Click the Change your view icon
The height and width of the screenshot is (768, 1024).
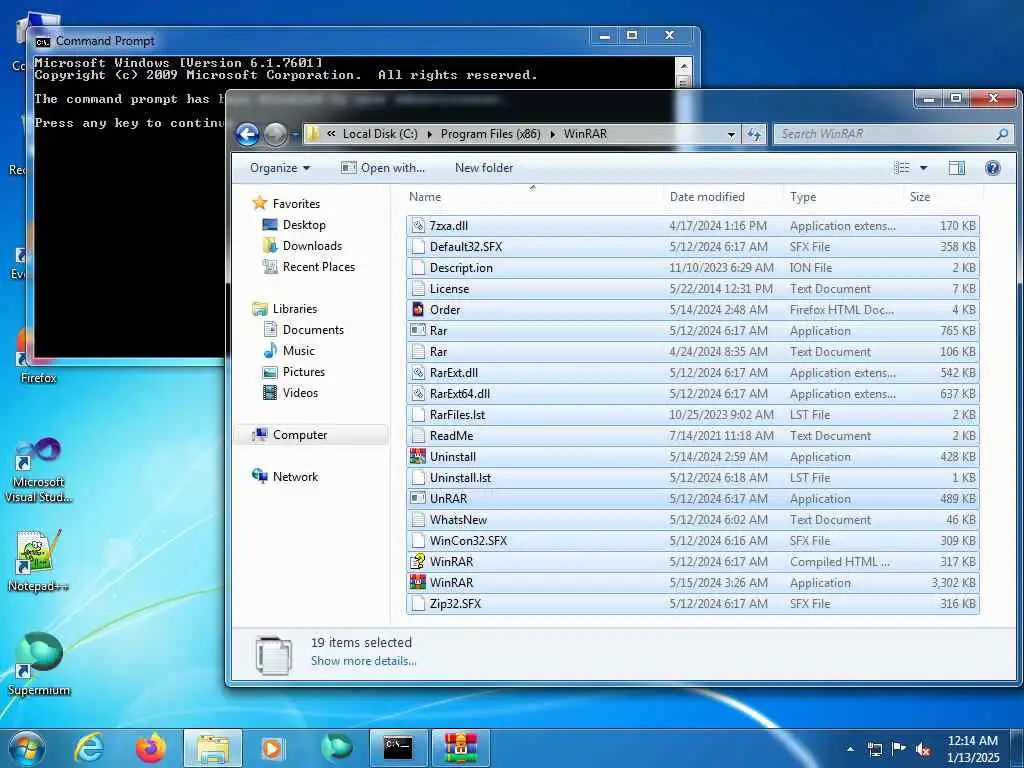point(902,168)
